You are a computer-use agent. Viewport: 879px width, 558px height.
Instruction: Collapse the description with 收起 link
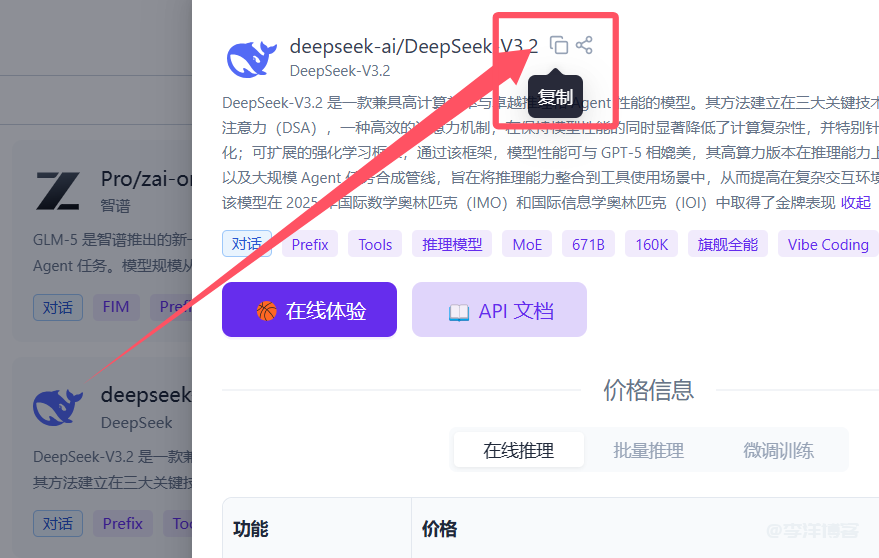click(x=855, y=202)
